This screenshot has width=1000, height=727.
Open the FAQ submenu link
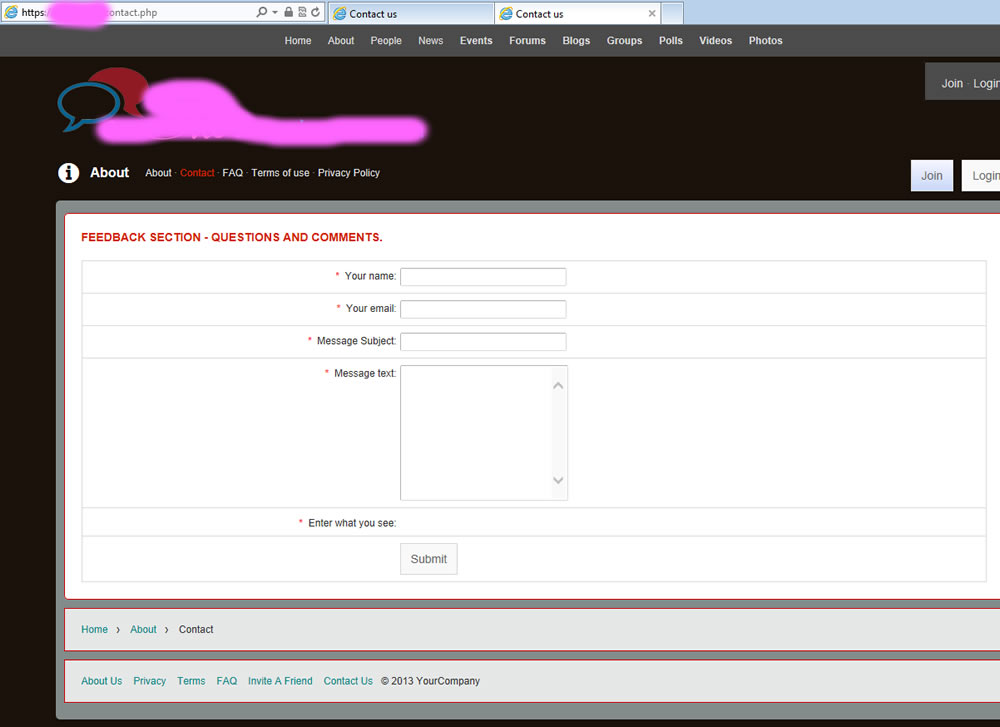tap(232, 173)
